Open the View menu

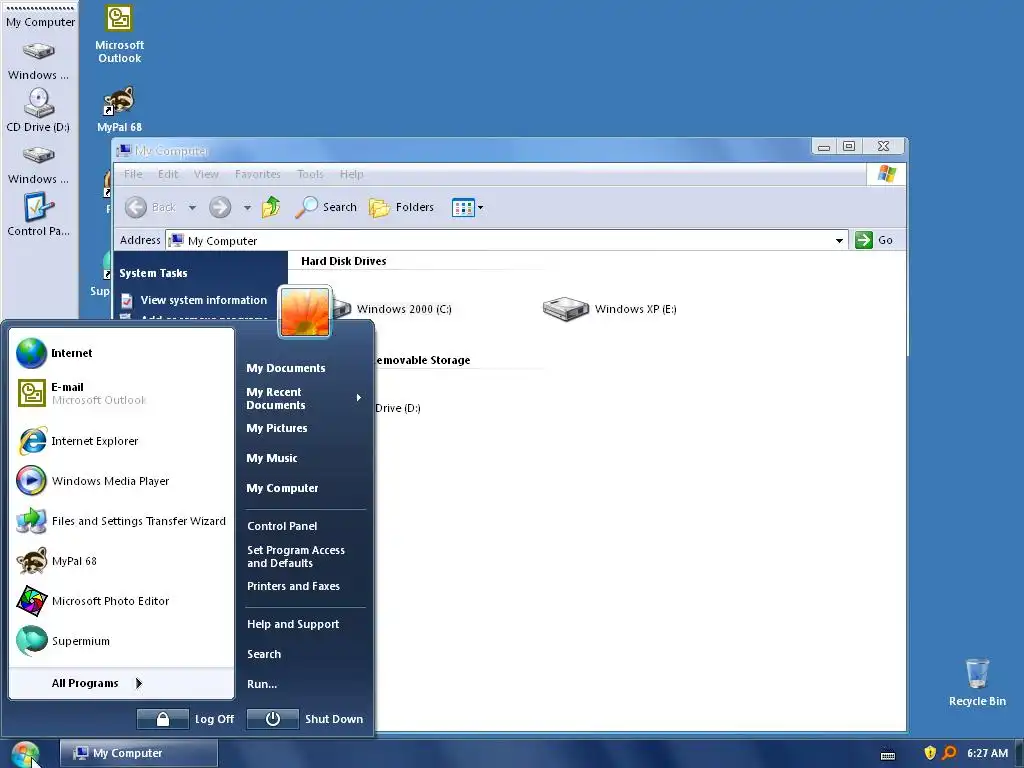[206, 174]
